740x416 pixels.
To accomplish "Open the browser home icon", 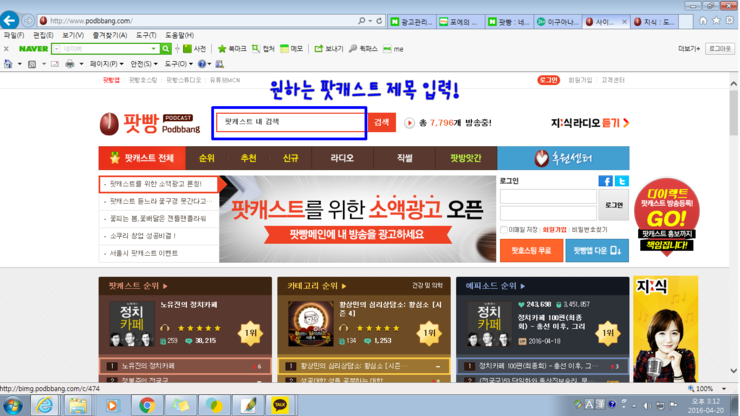I will pyautogui.click(x=703, y=20).
